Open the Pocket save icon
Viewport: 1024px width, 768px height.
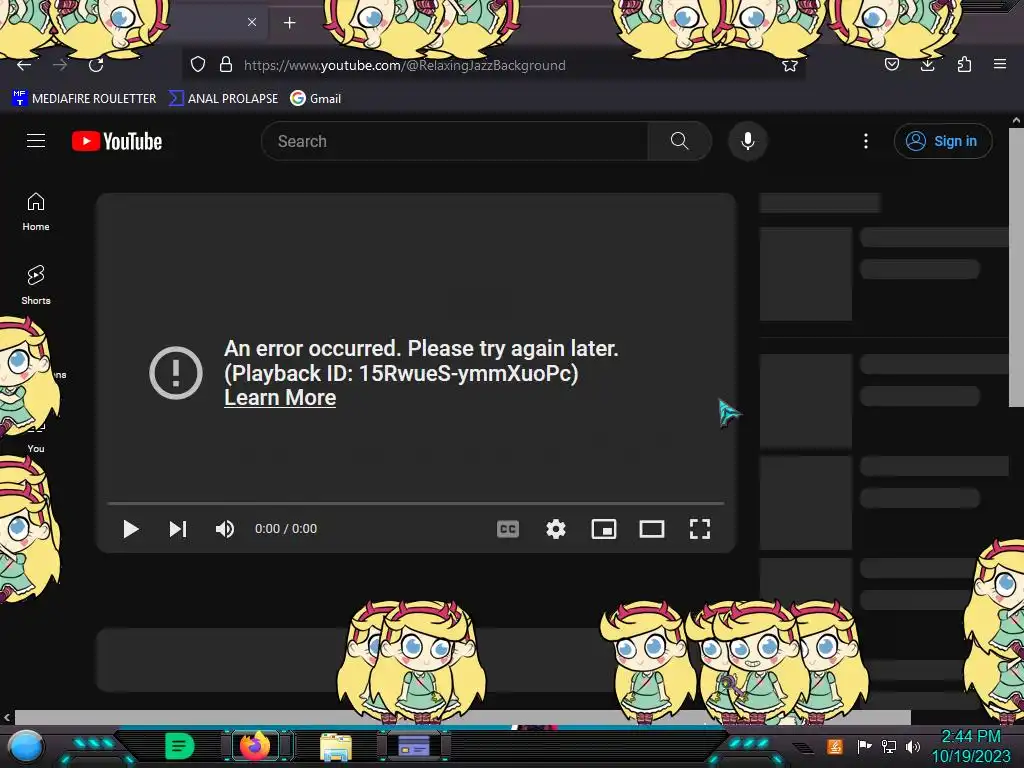point(891,64)
